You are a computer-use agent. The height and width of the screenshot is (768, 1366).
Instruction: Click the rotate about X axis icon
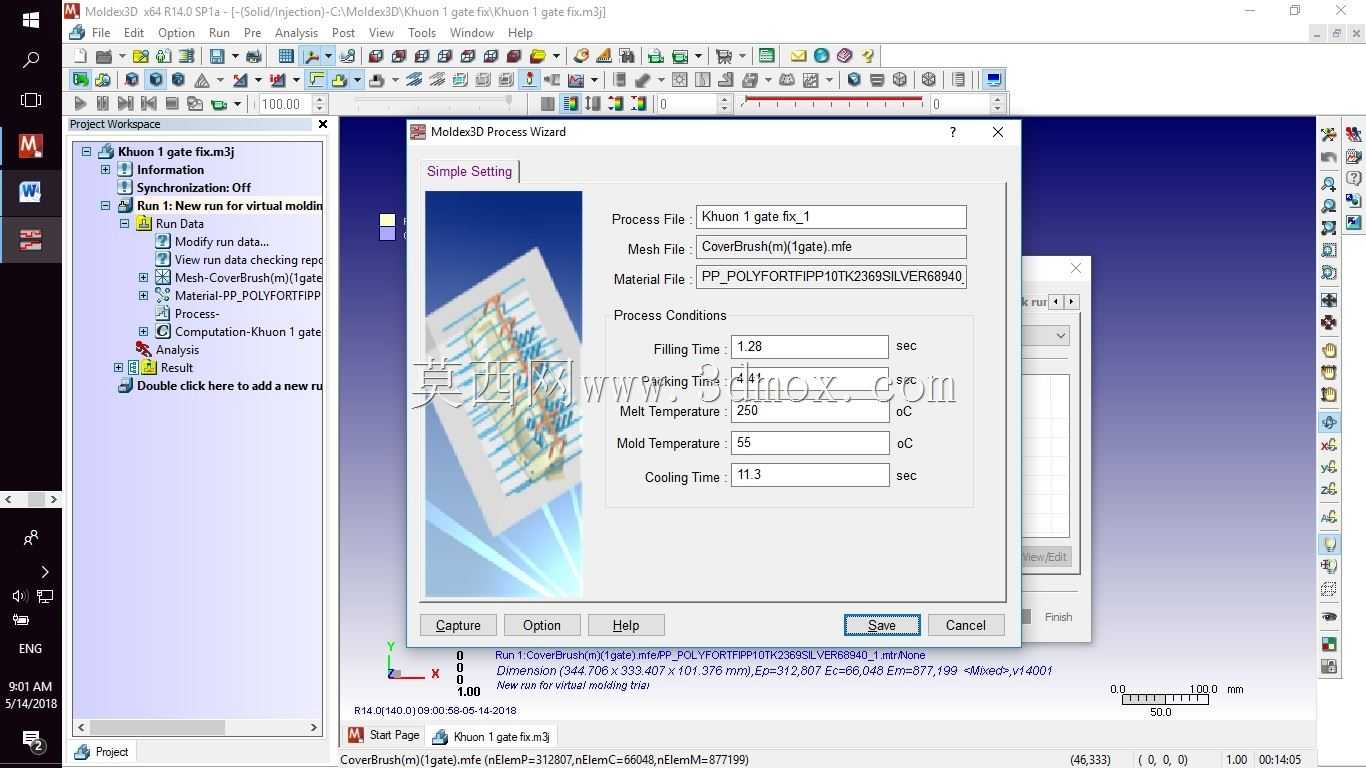tap(1329, 445)
